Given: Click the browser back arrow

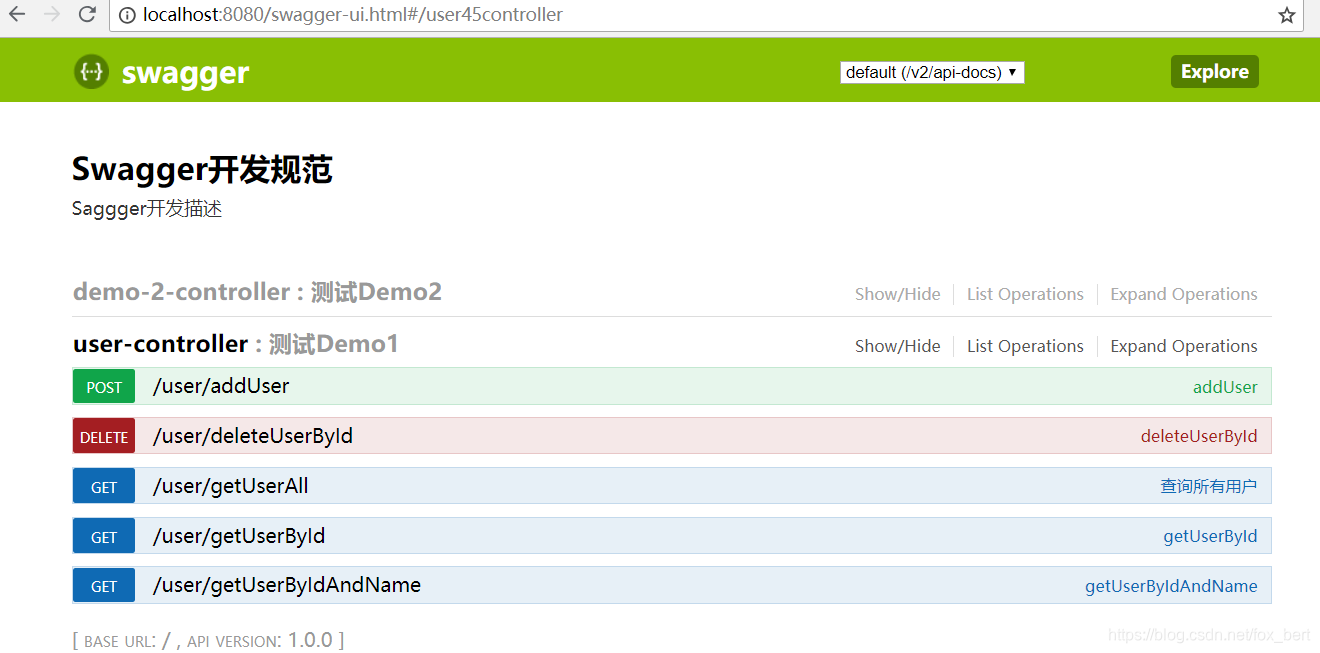Looking at the screenshot, I should click(x=17, y=14).
